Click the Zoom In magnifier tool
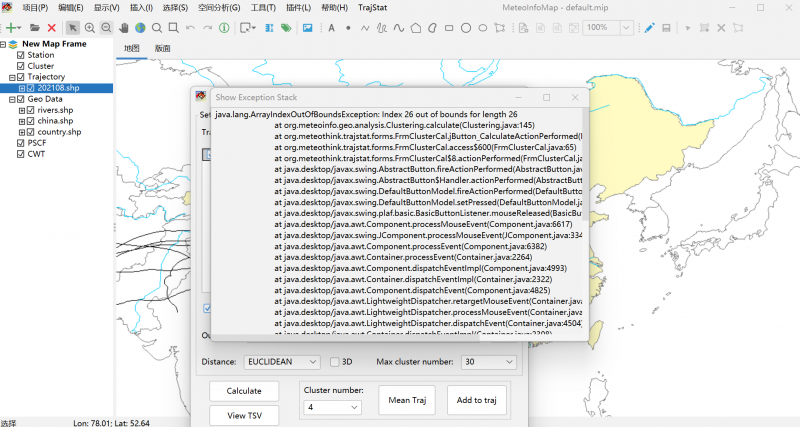 [89, 27]
